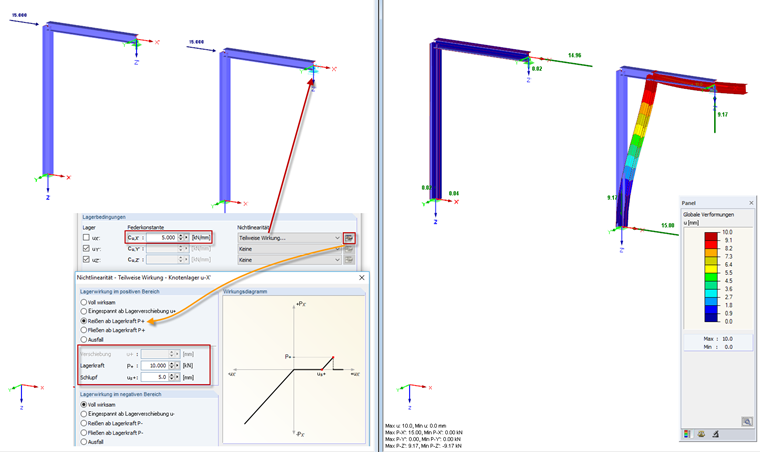Click the Lagerkraft P+ field 10.000
This screenshot has height=452, width=760.
(155, 366)
